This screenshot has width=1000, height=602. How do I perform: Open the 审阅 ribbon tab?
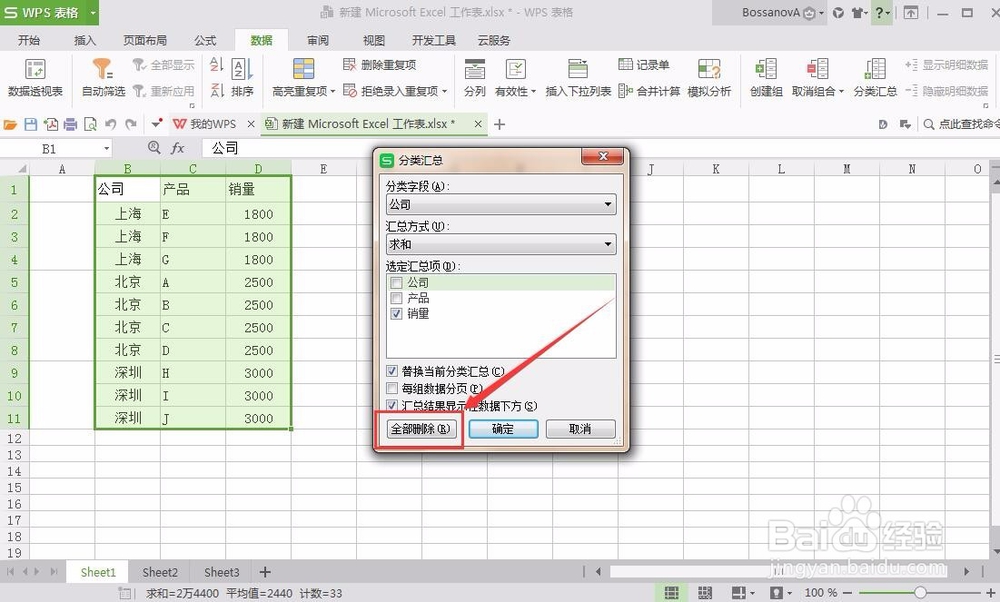[x=317, y=40]
